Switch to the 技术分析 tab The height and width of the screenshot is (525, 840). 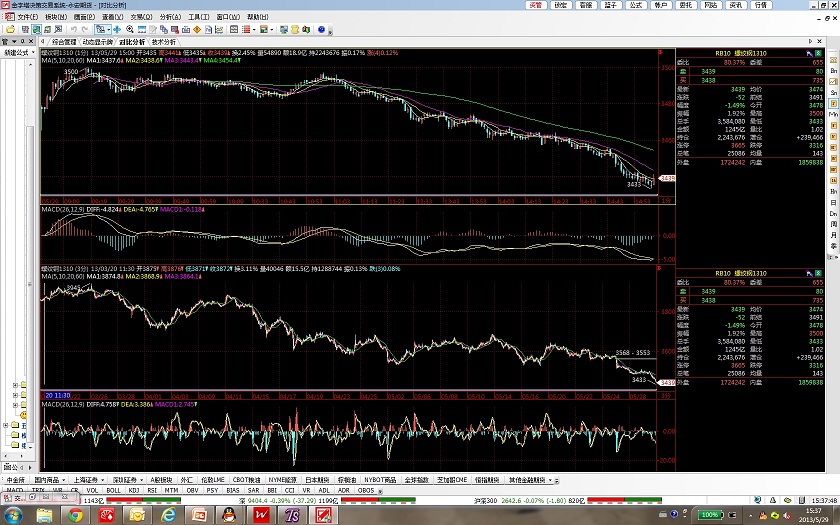click(x=164, y=41)
